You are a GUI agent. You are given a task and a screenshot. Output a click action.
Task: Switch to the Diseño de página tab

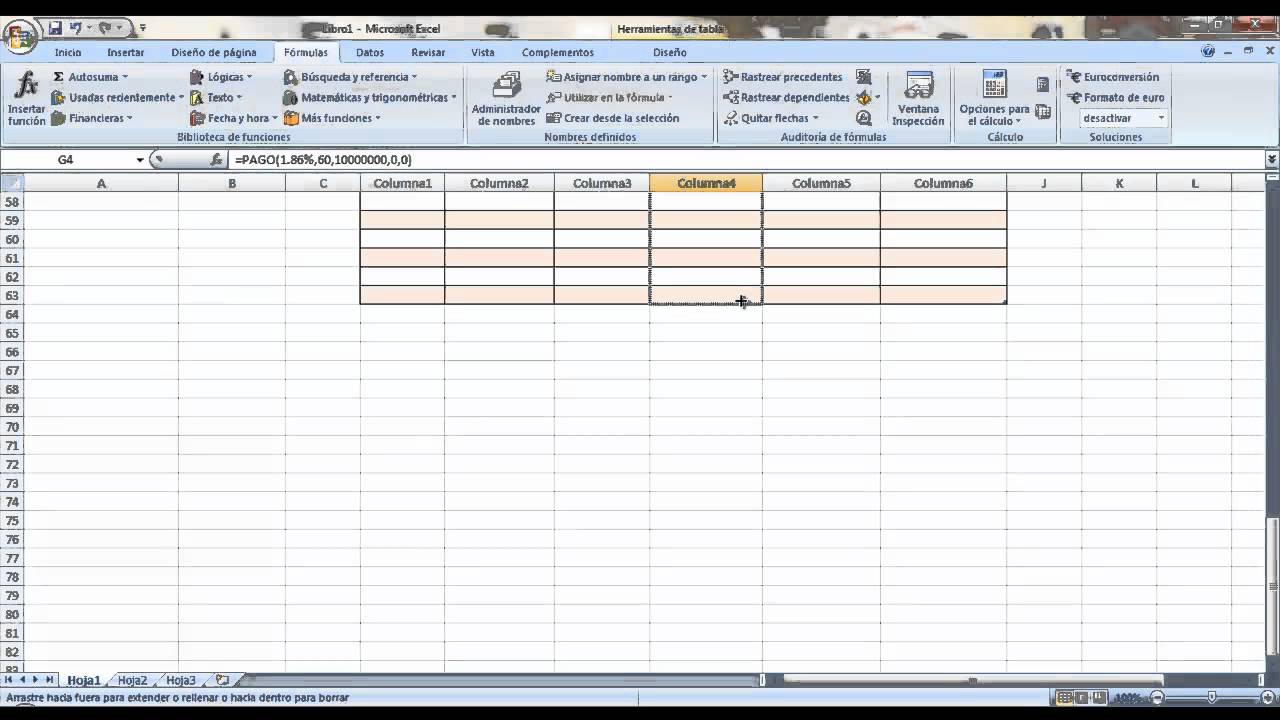(214, 52)
